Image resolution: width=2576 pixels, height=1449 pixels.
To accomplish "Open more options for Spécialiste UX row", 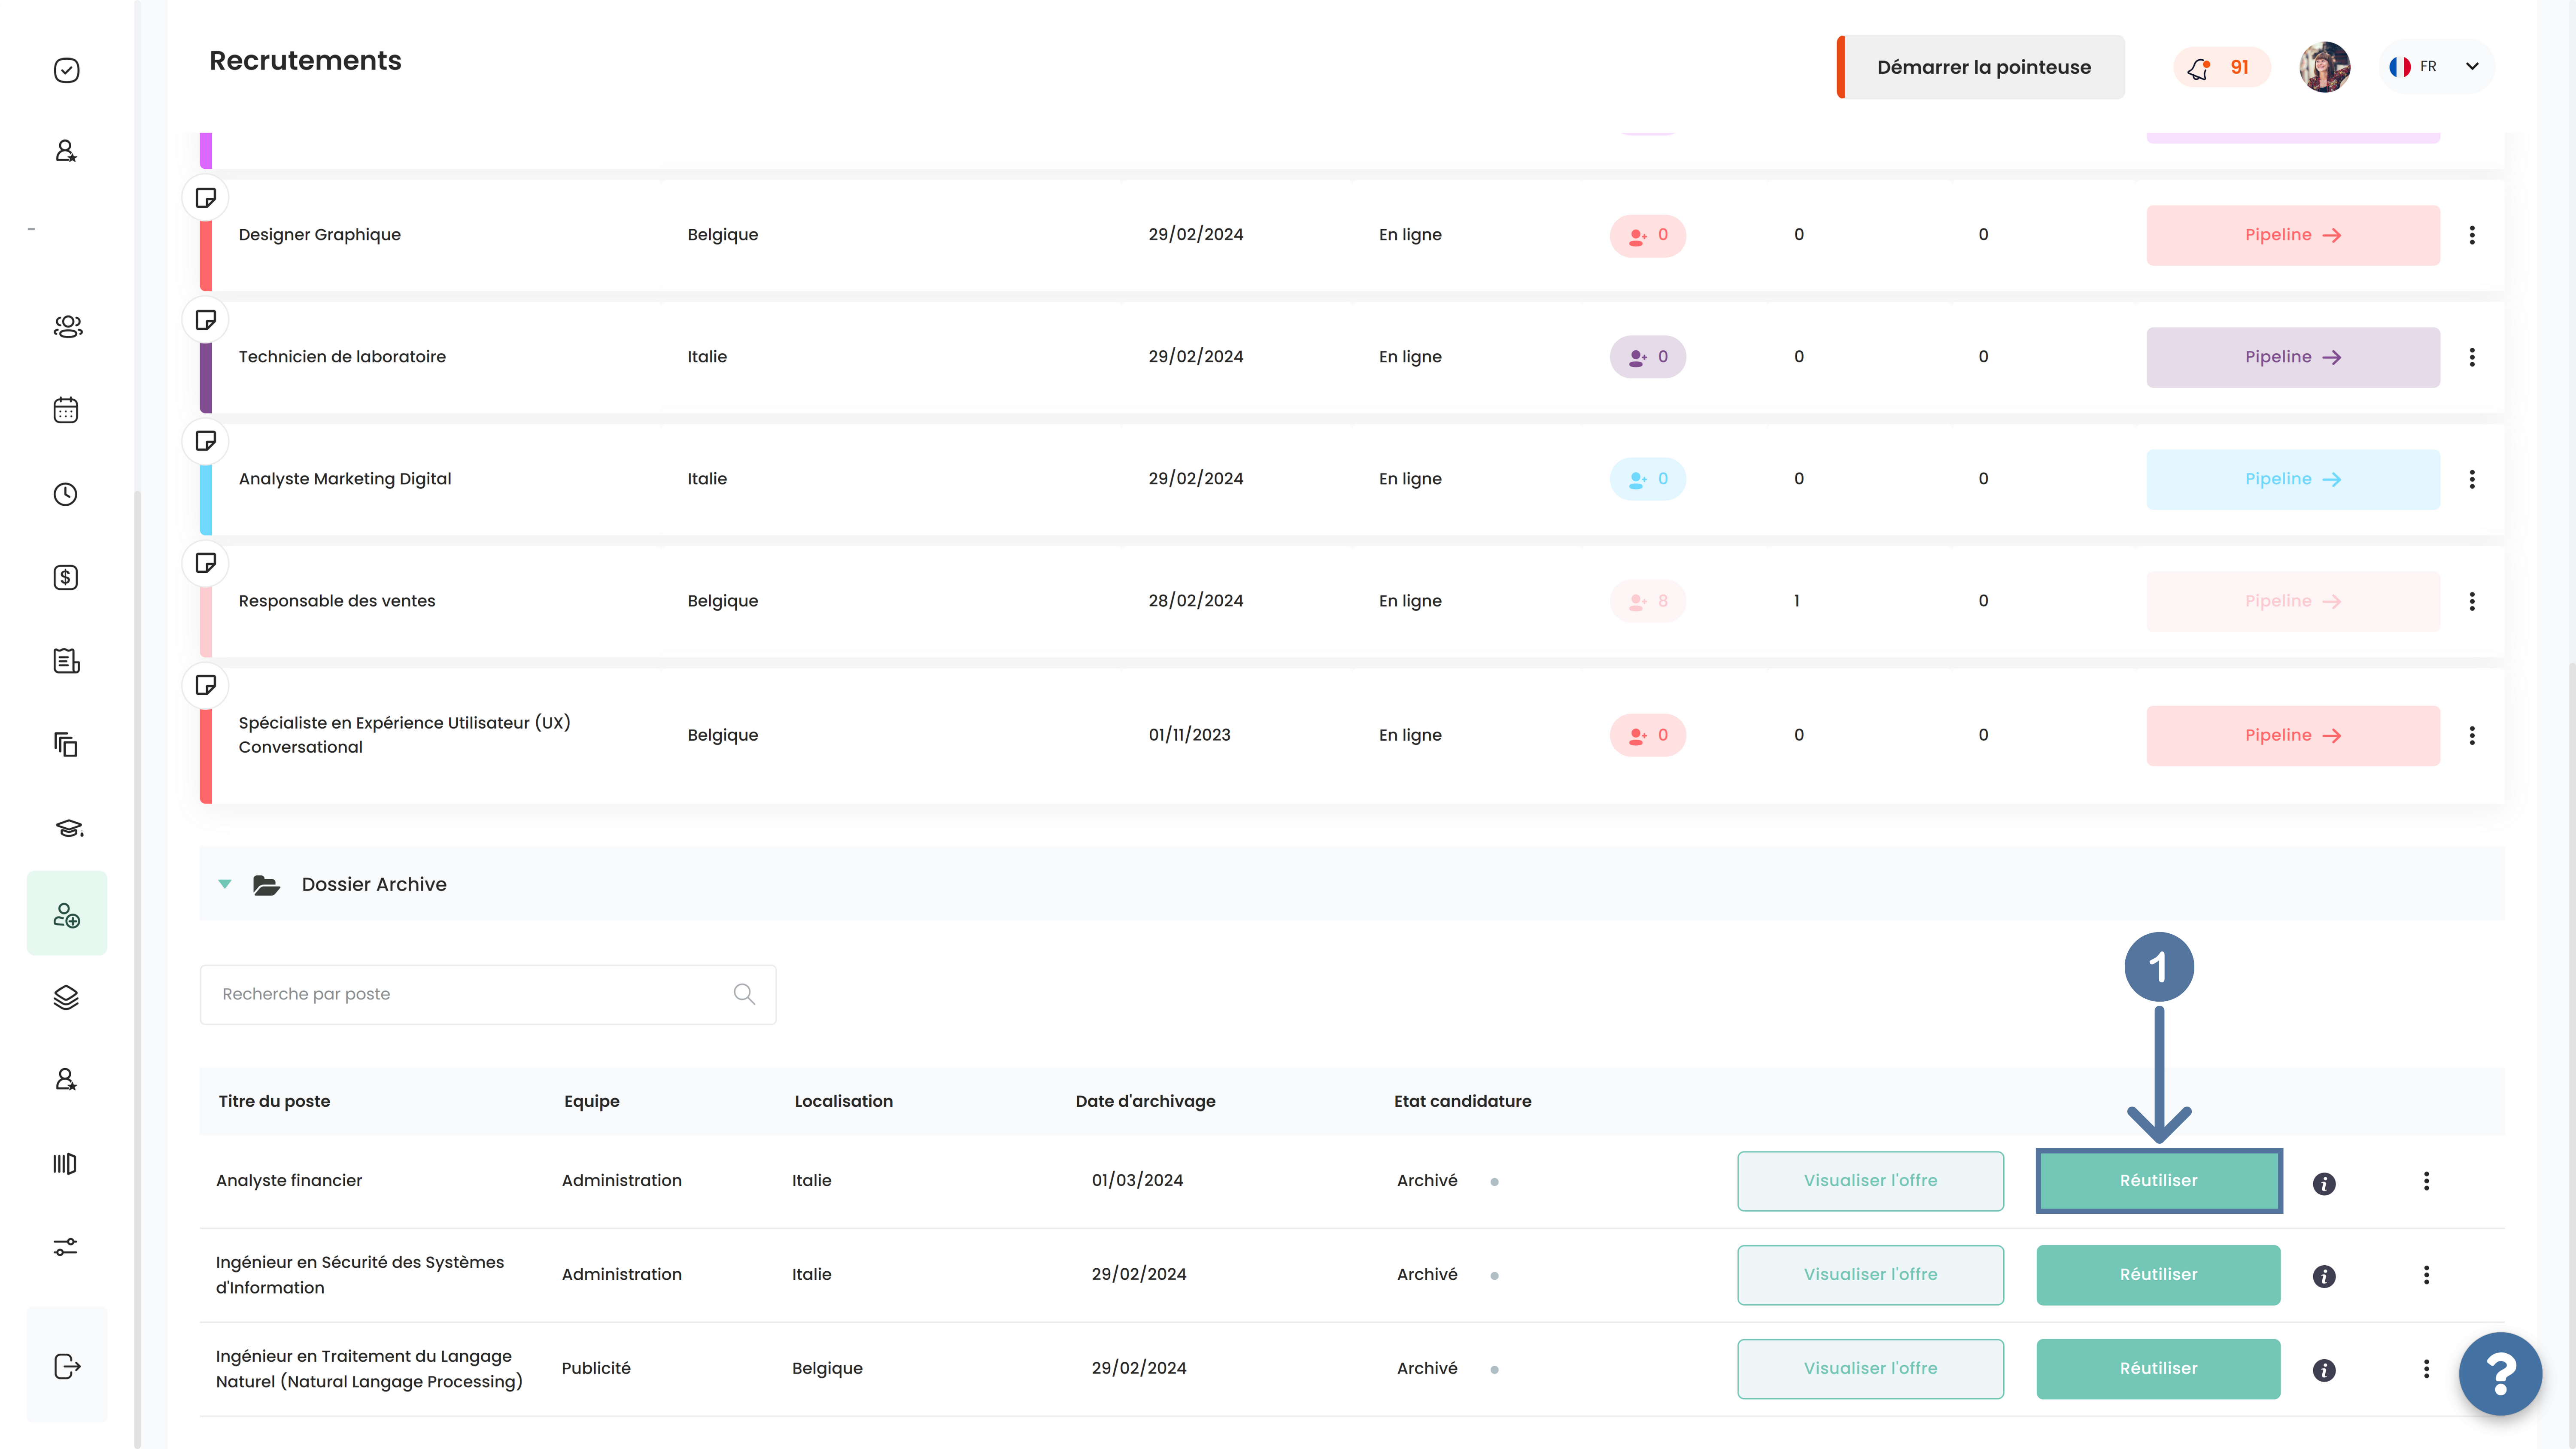I will coord(2472,735).
